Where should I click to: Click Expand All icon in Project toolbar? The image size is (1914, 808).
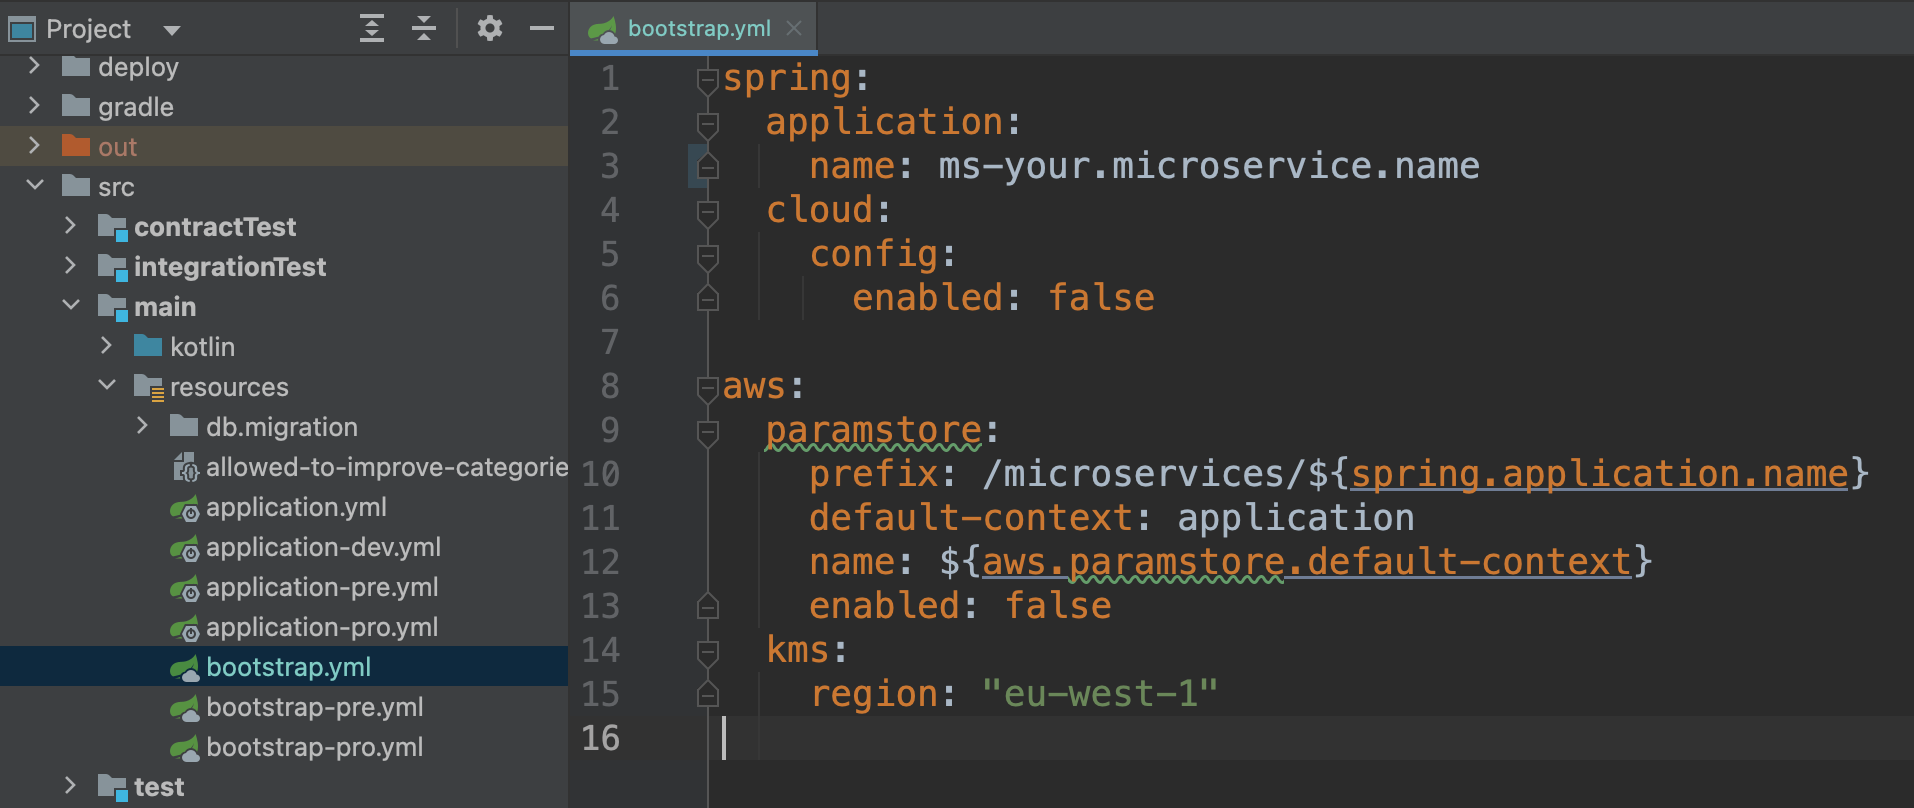click(372, 28)
